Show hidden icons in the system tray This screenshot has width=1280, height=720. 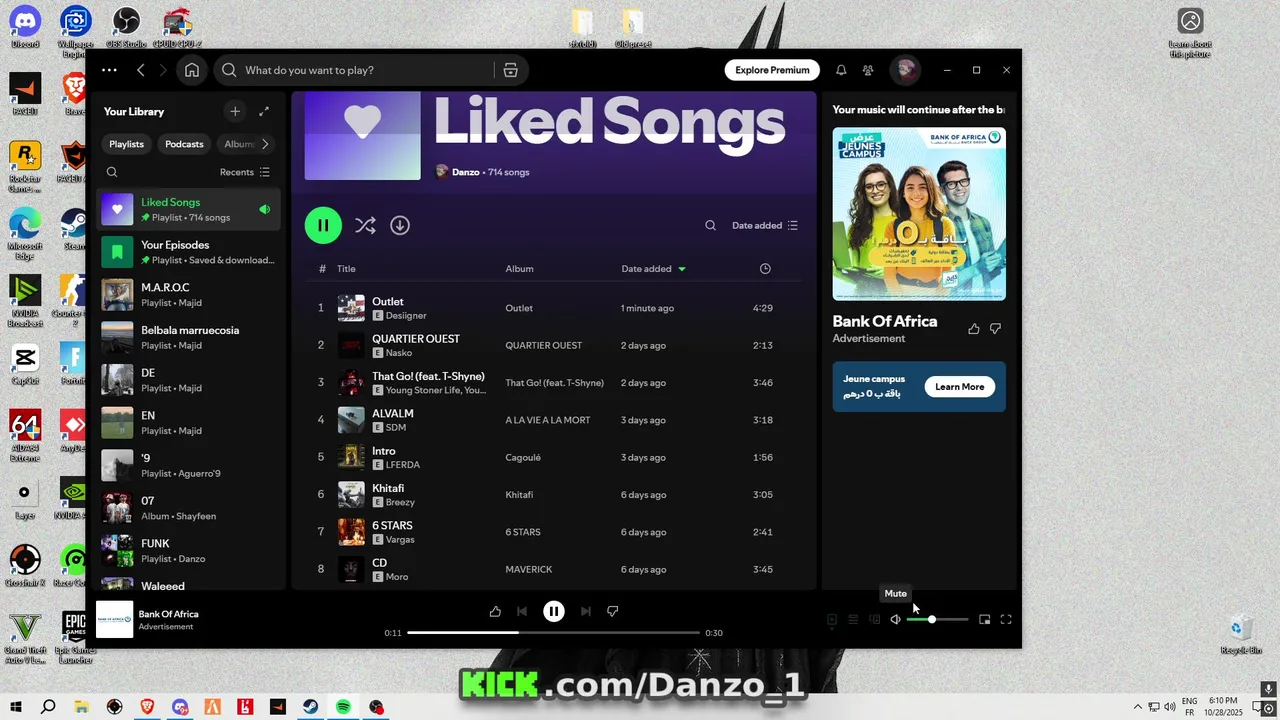pos(1137,707)
